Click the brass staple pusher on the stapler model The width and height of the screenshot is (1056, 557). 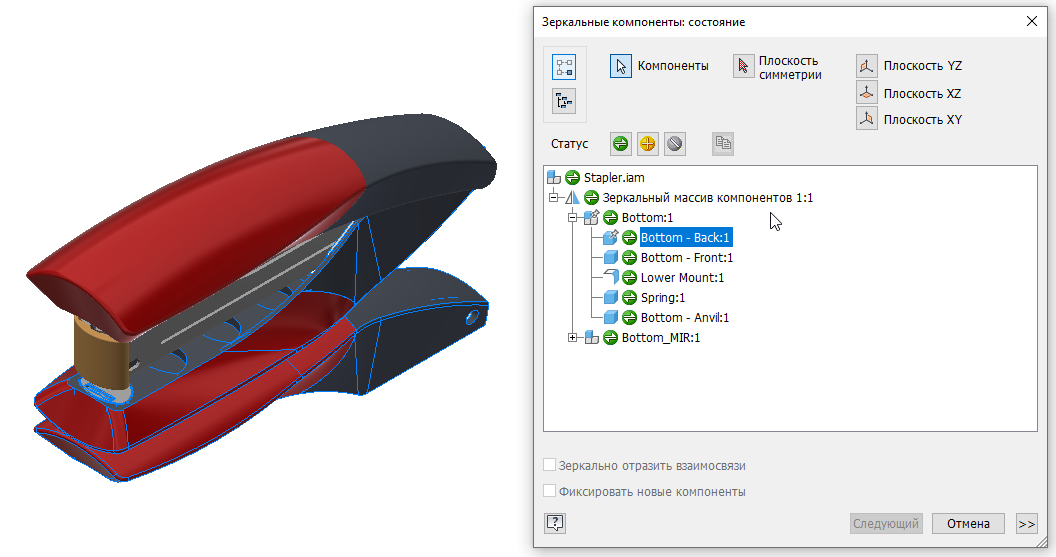coord(100,354)
